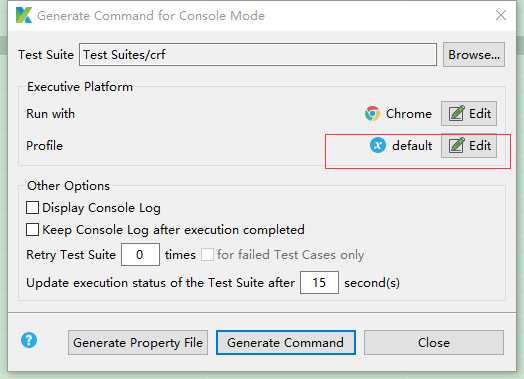The width and height of the screenshot is (524, 379).
Task: Click the Retry Test Suite times field
Action: point(140,255)
